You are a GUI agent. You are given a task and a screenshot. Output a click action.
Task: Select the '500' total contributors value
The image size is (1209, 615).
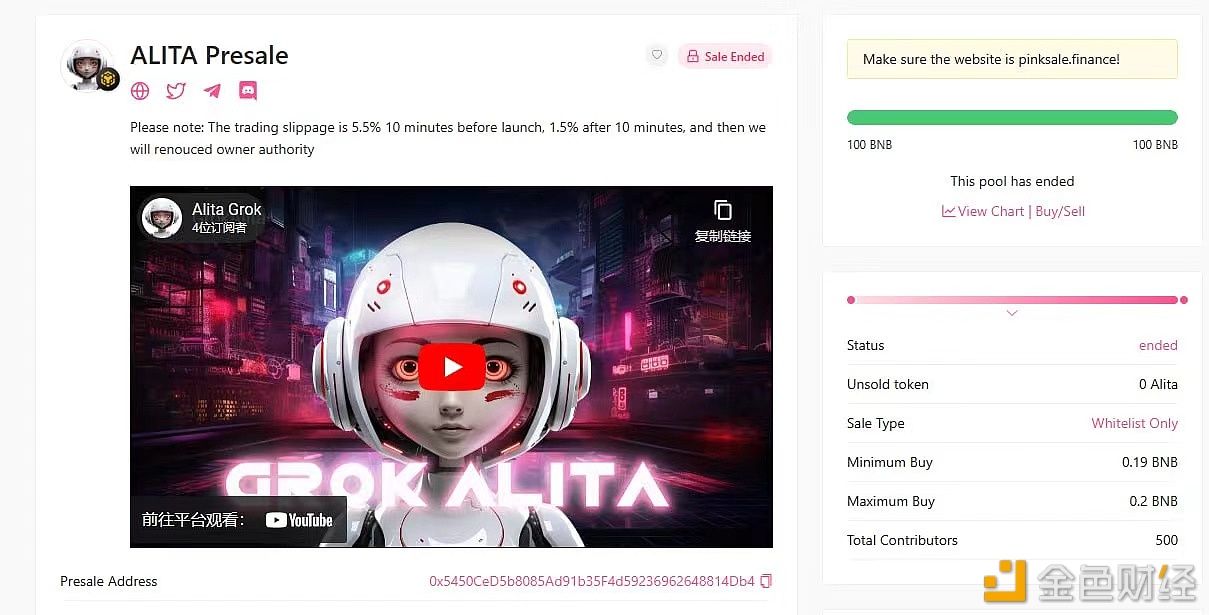pos(1166,540)
